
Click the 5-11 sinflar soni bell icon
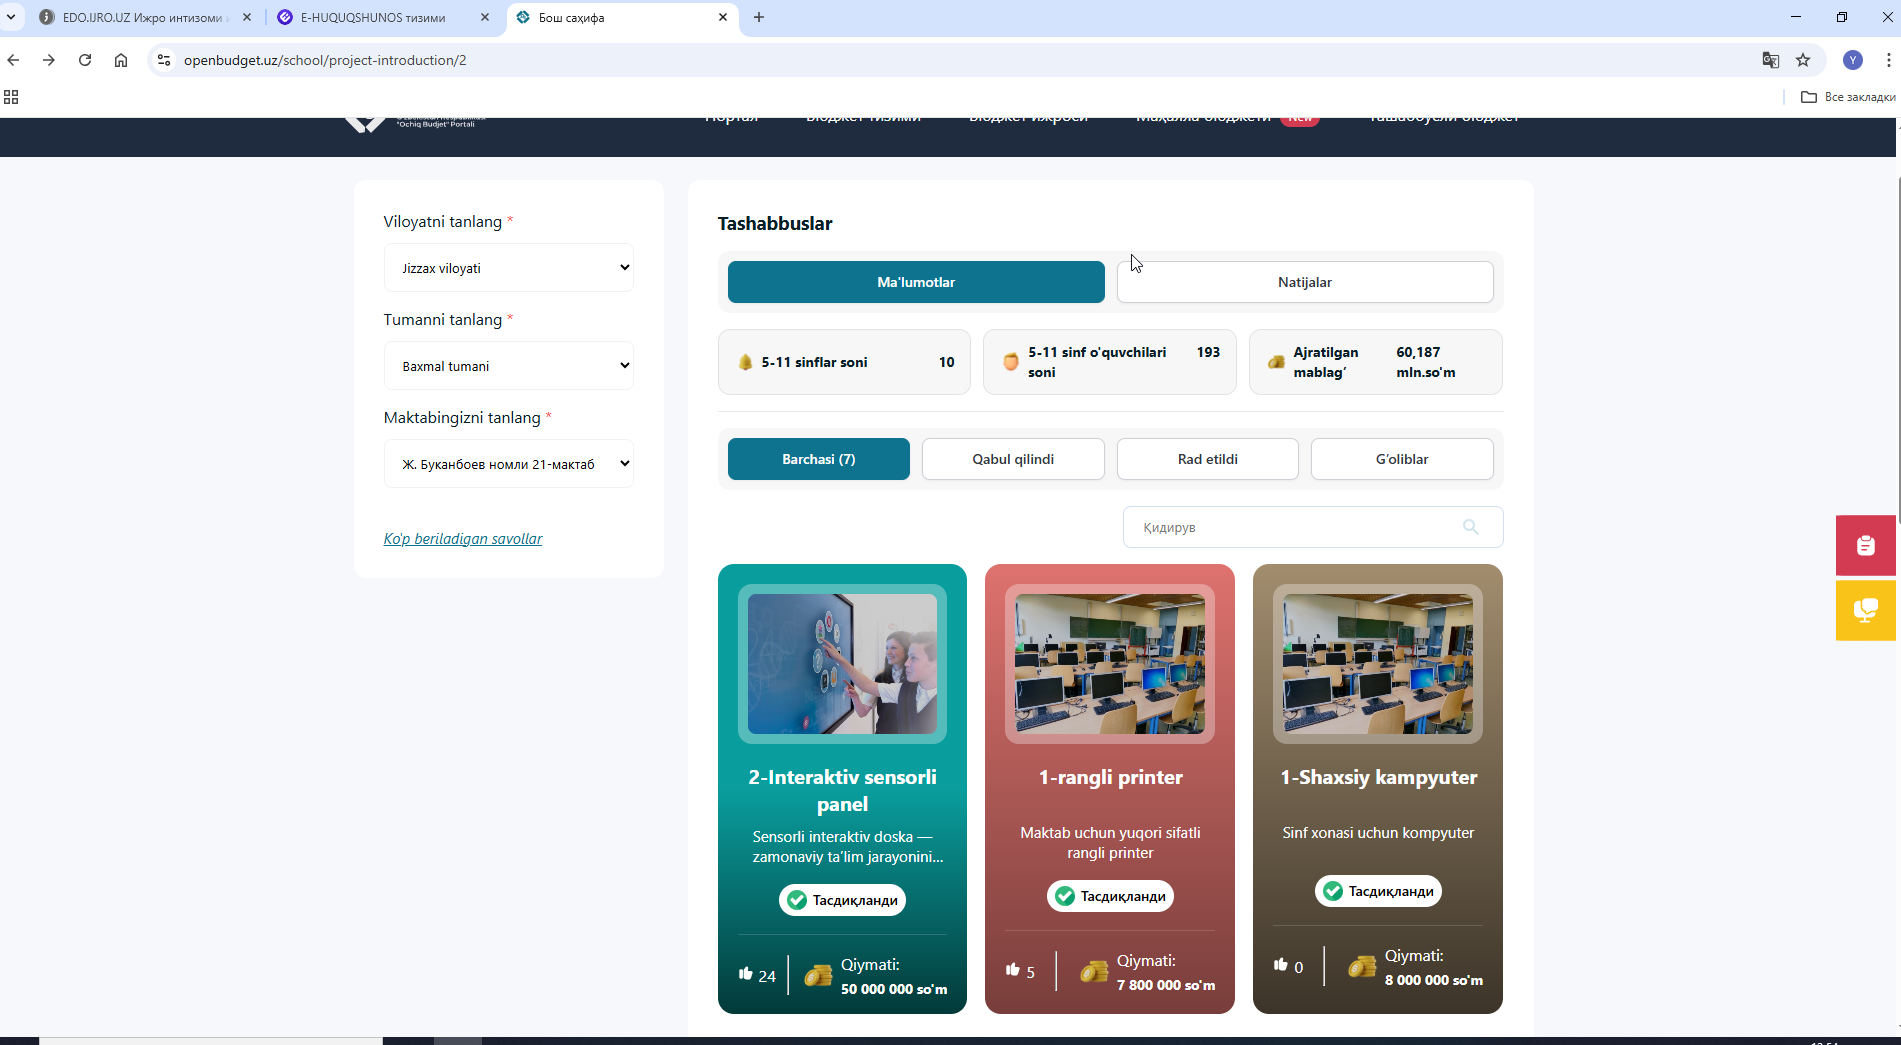coord(745,362)
